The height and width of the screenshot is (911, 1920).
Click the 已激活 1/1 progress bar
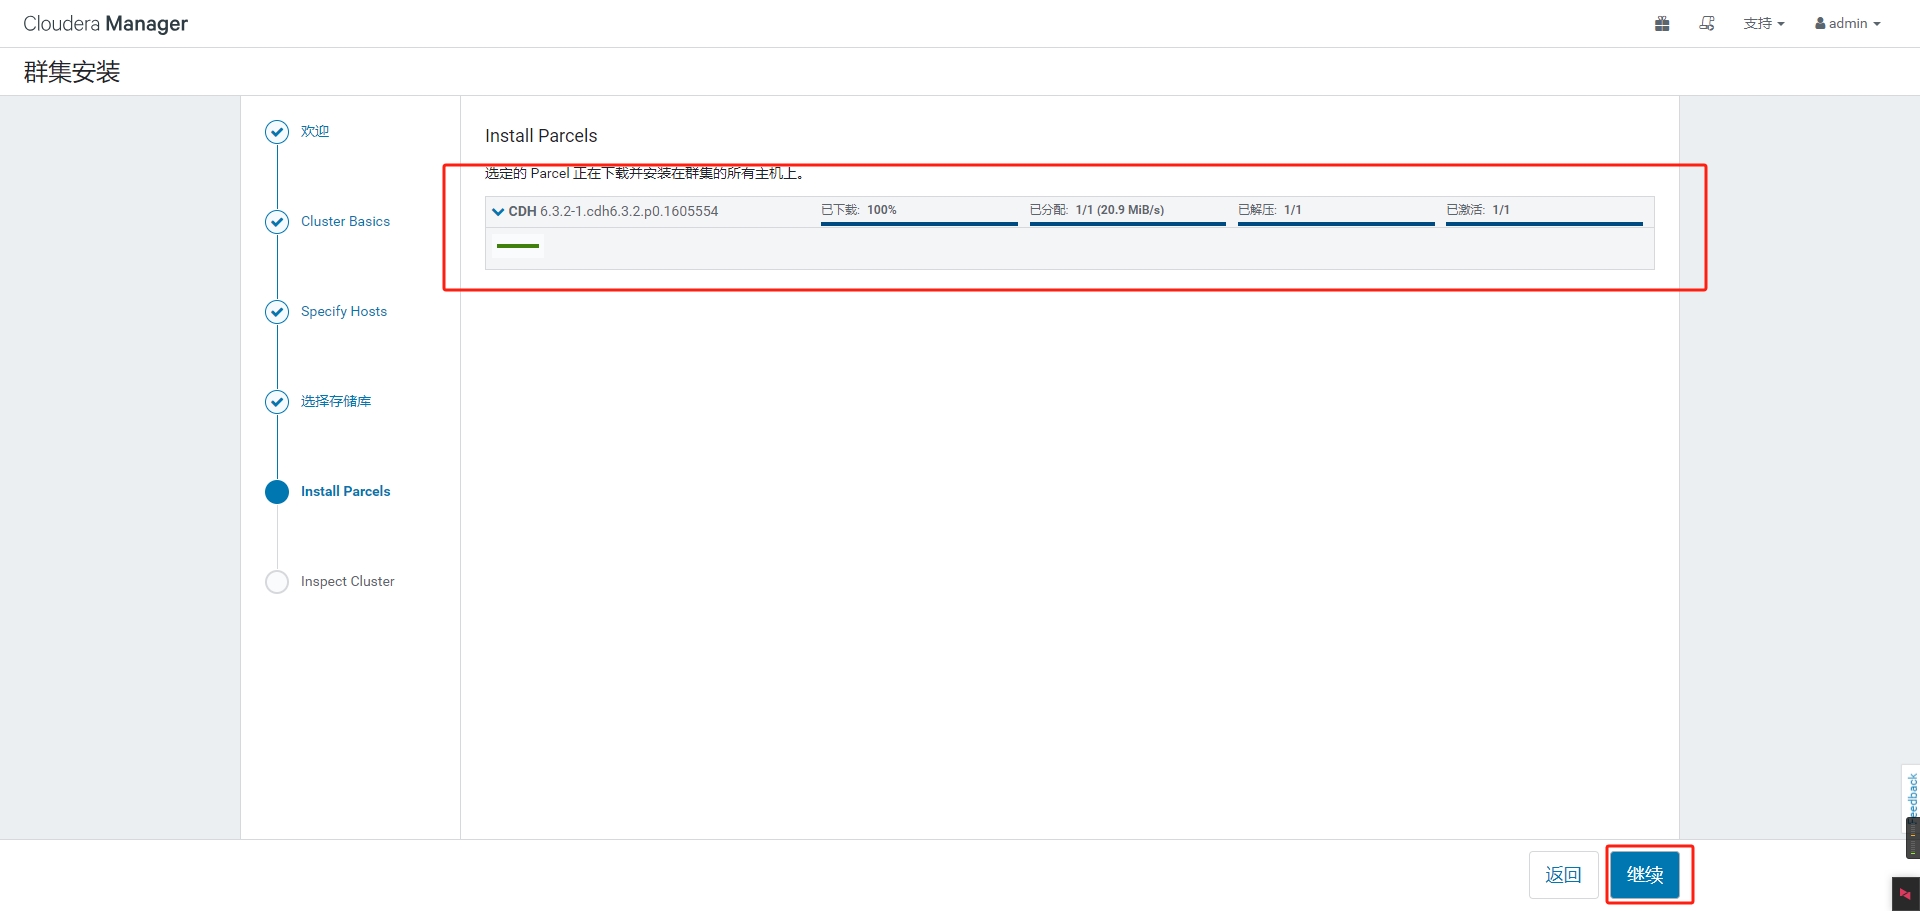[1544, 224]
